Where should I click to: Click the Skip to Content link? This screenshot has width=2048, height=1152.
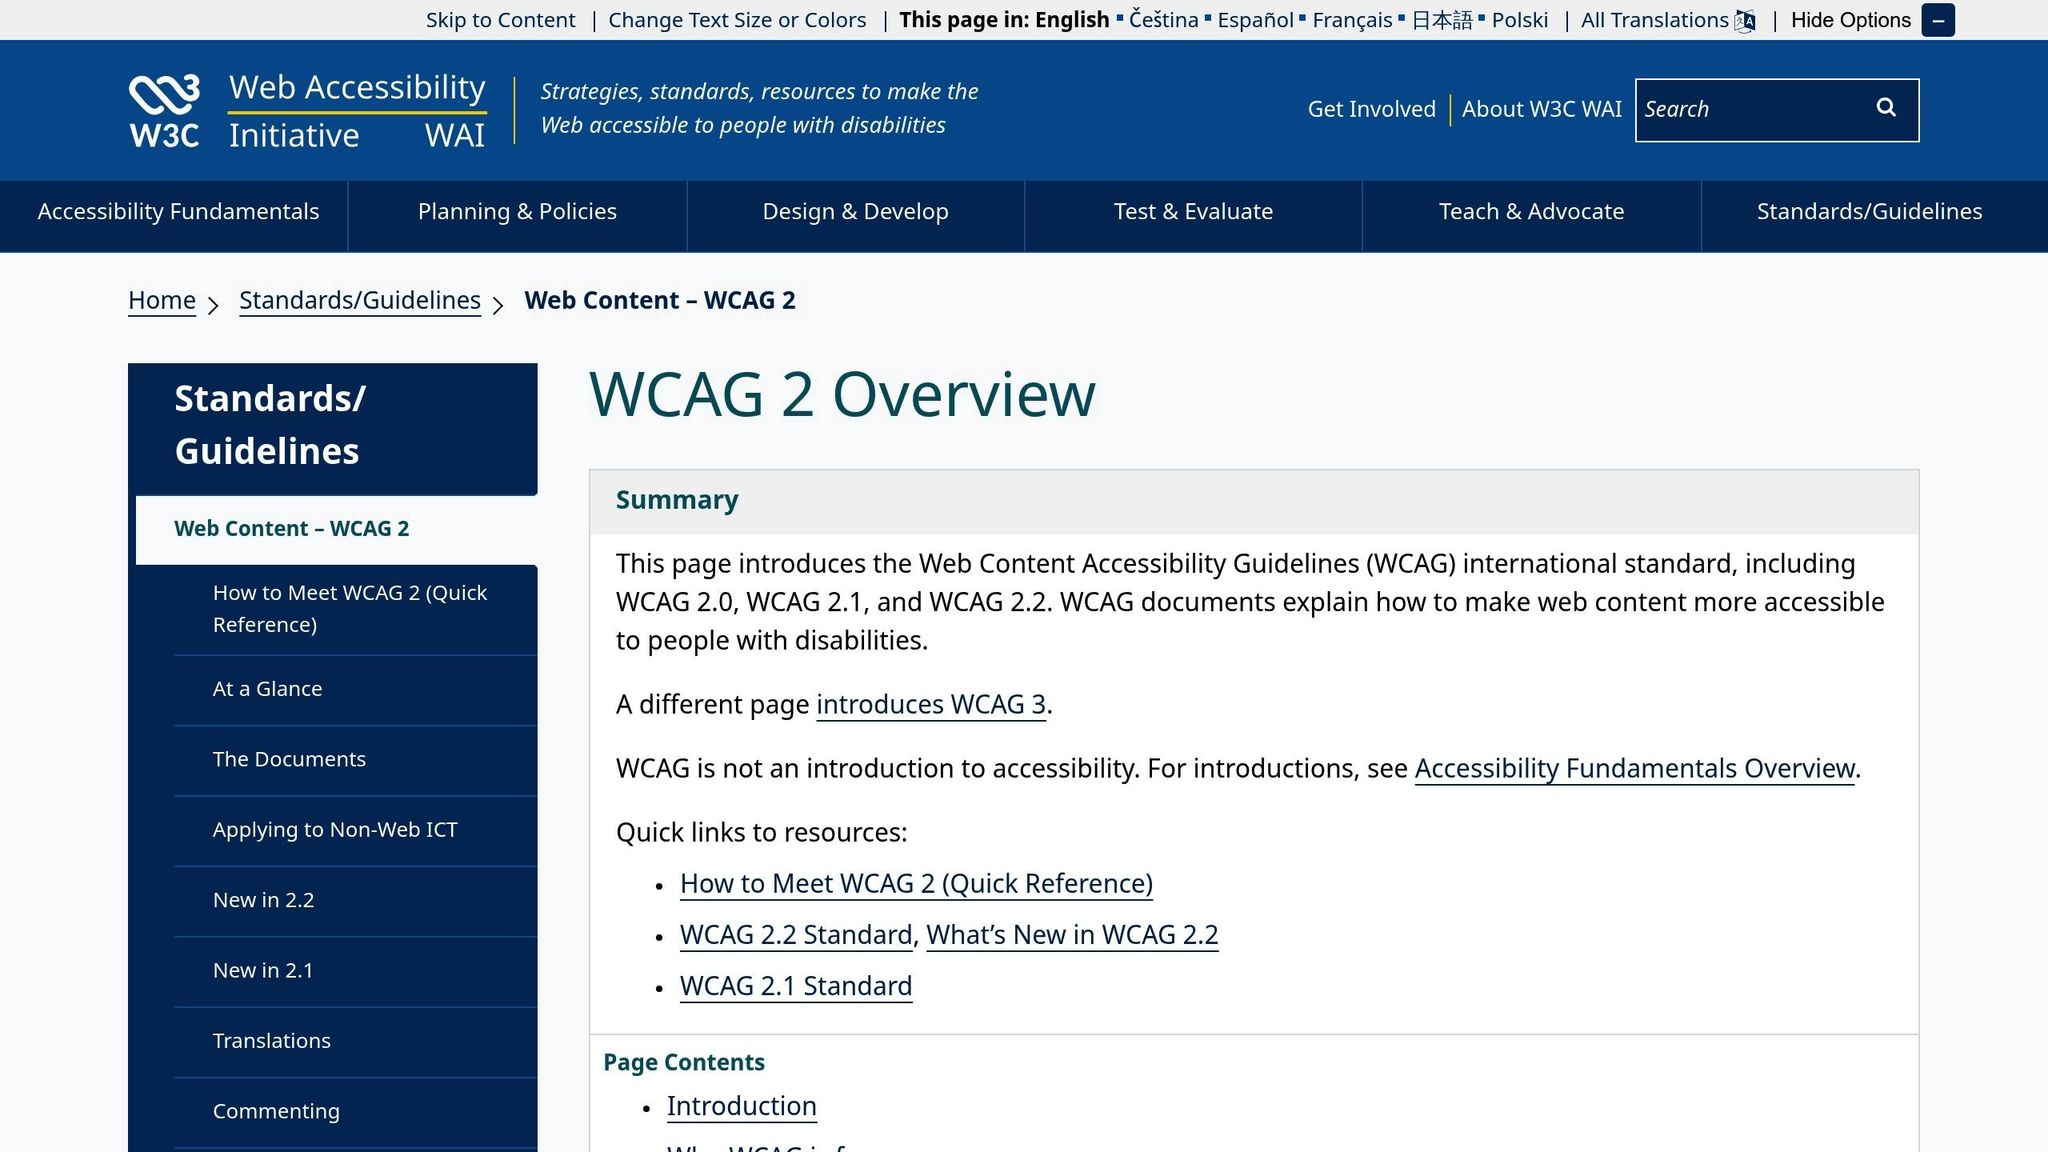click(x=500, y=20)
